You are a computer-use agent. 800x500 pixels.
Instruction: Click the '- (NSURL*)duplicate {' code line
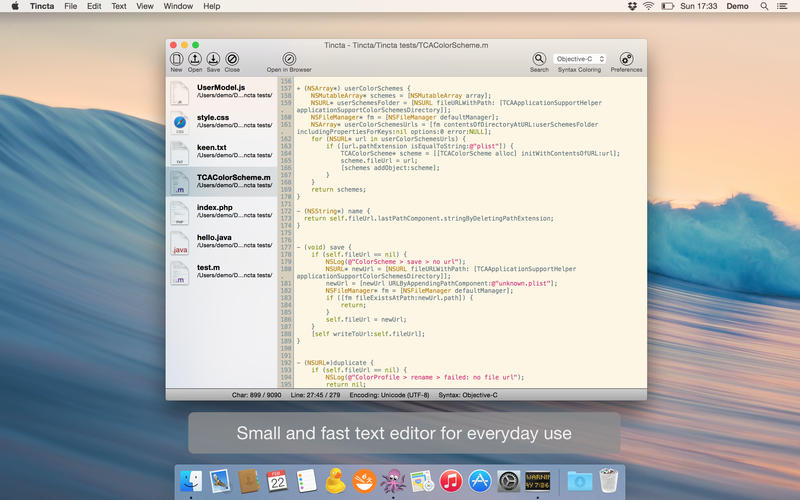coord(335,363)
